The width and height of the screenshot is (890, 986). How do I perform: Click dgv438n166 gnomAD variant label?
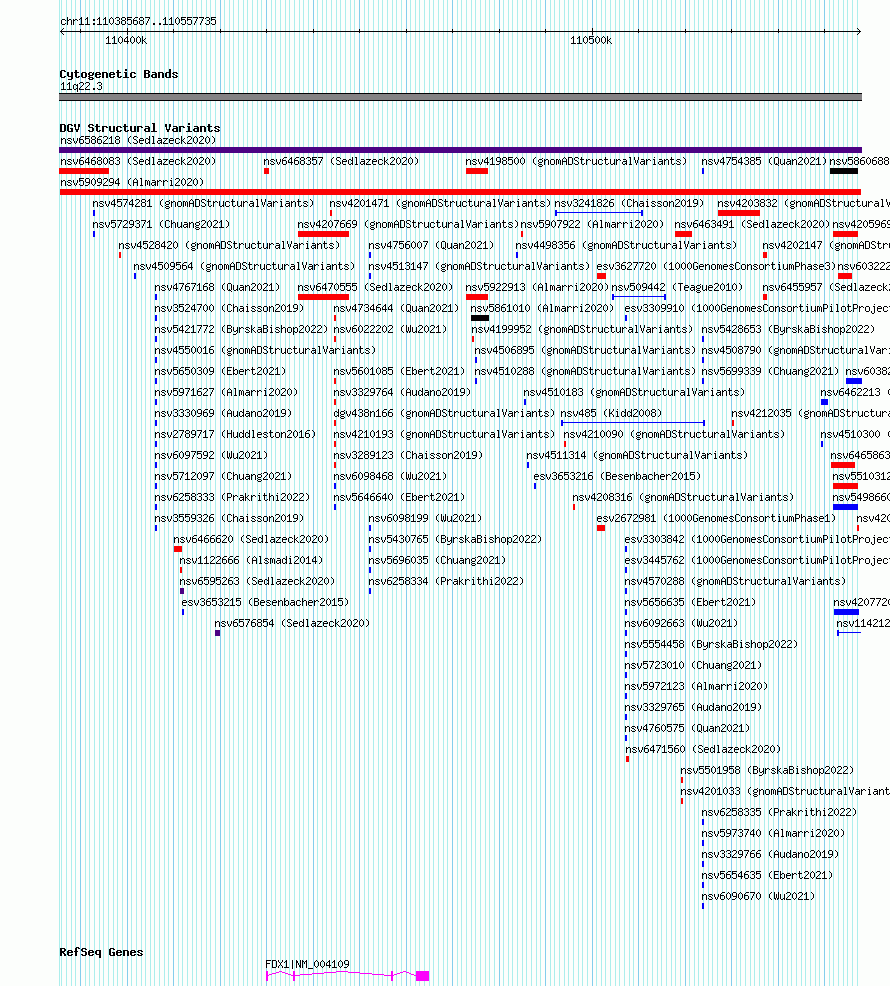coord(443,413)
